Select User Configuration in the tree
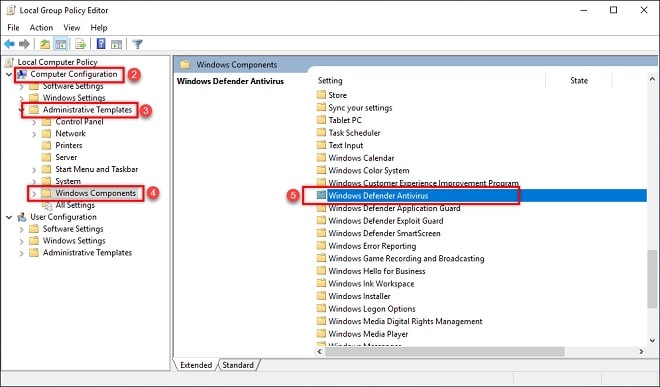The image size is (660, 387). tap(63, 217)
